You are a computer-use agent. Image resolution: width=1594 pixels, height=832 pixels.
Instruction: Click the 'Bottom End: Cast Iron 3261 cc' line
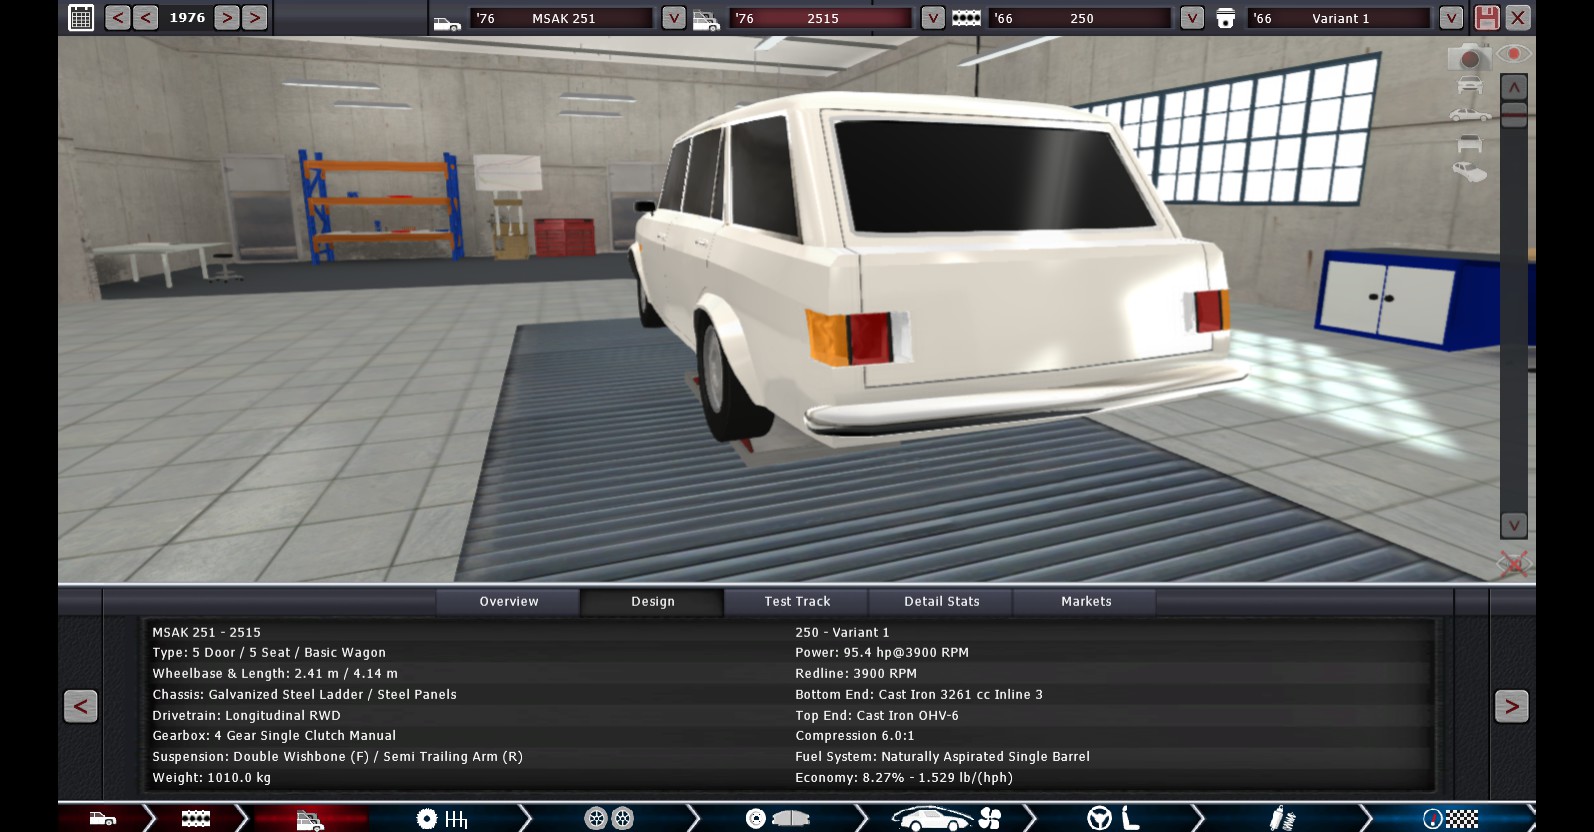point(919,694)
